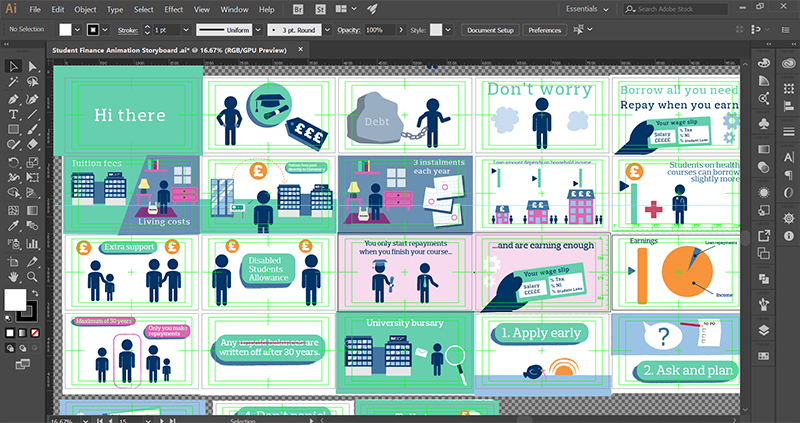This screenshot has width=800, height=423.
Task: Open the Pathfinder panel icon
Action: (x=764, y=279)
